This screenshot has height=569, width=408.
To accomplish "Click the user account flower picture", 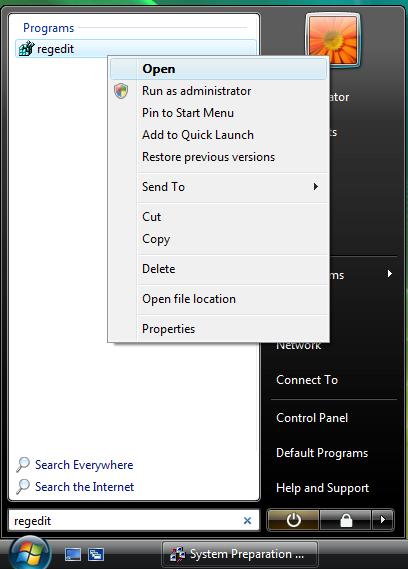I will tap(333, 40).
